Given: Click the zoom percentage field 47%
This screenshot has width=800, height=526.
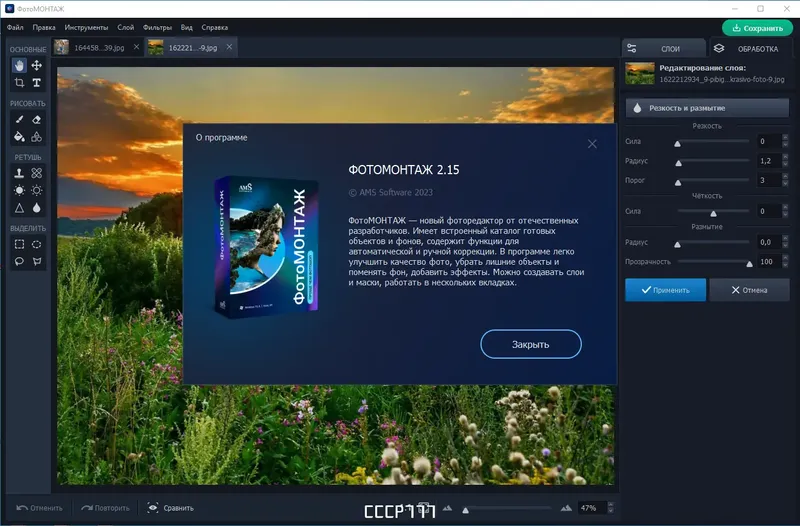Looking at the screenshot, I should point(592,508).
